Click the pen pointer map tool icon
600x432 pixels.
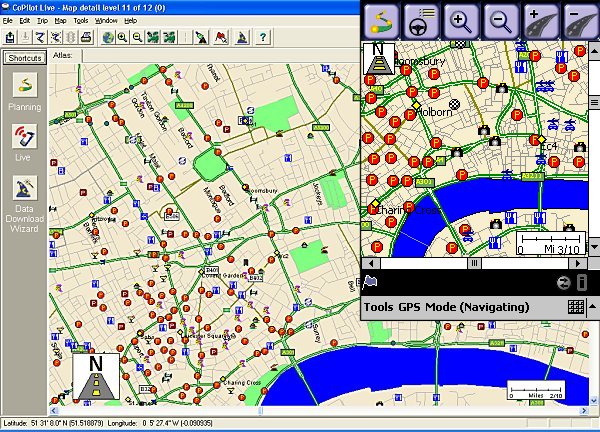201,37
